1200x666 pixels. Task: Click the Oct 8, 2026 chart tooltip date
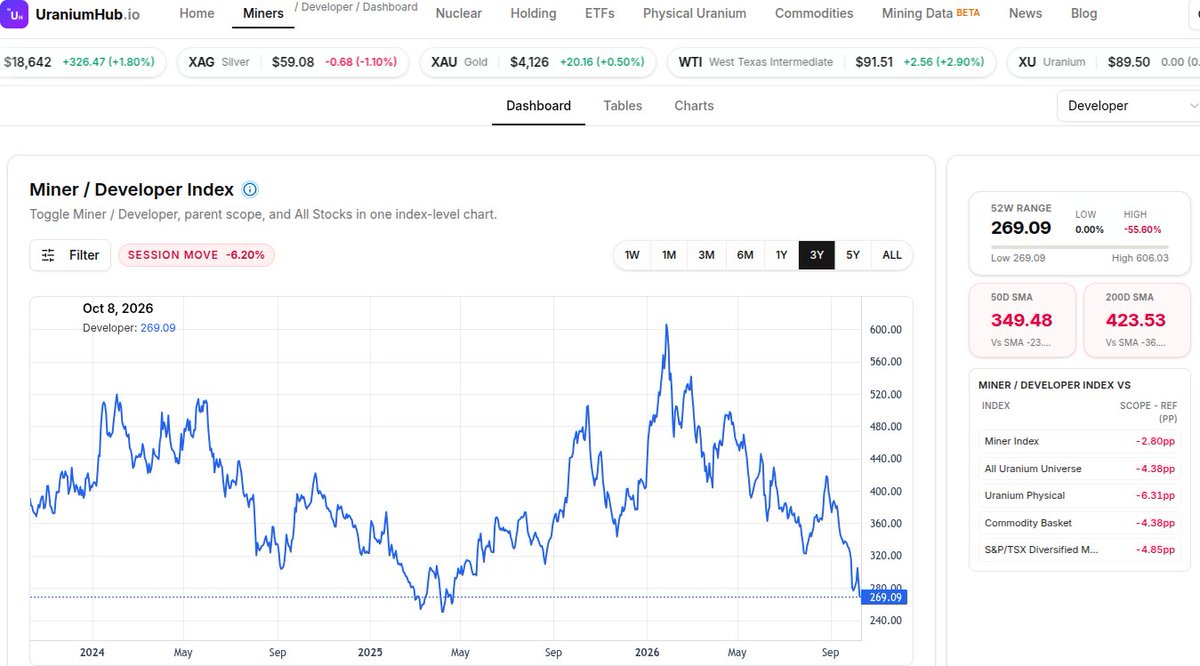point(118,308)
